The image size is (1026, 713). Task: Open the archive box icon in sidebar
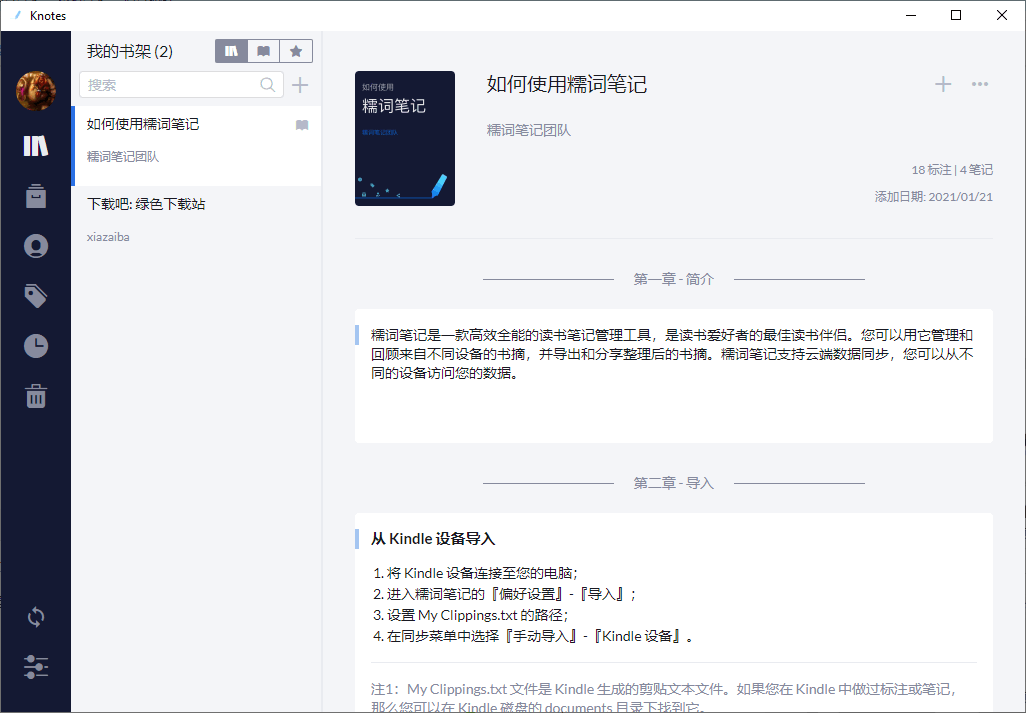[x=35, y=196]
